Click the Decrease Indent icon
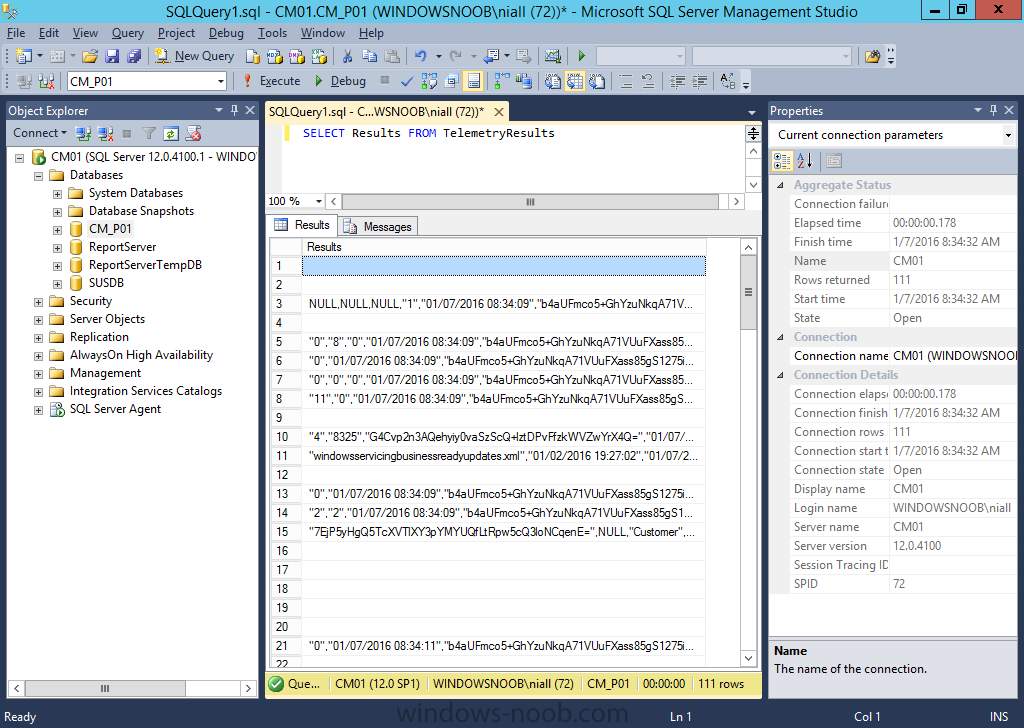Screen dimensions: 1024x728 677,81
